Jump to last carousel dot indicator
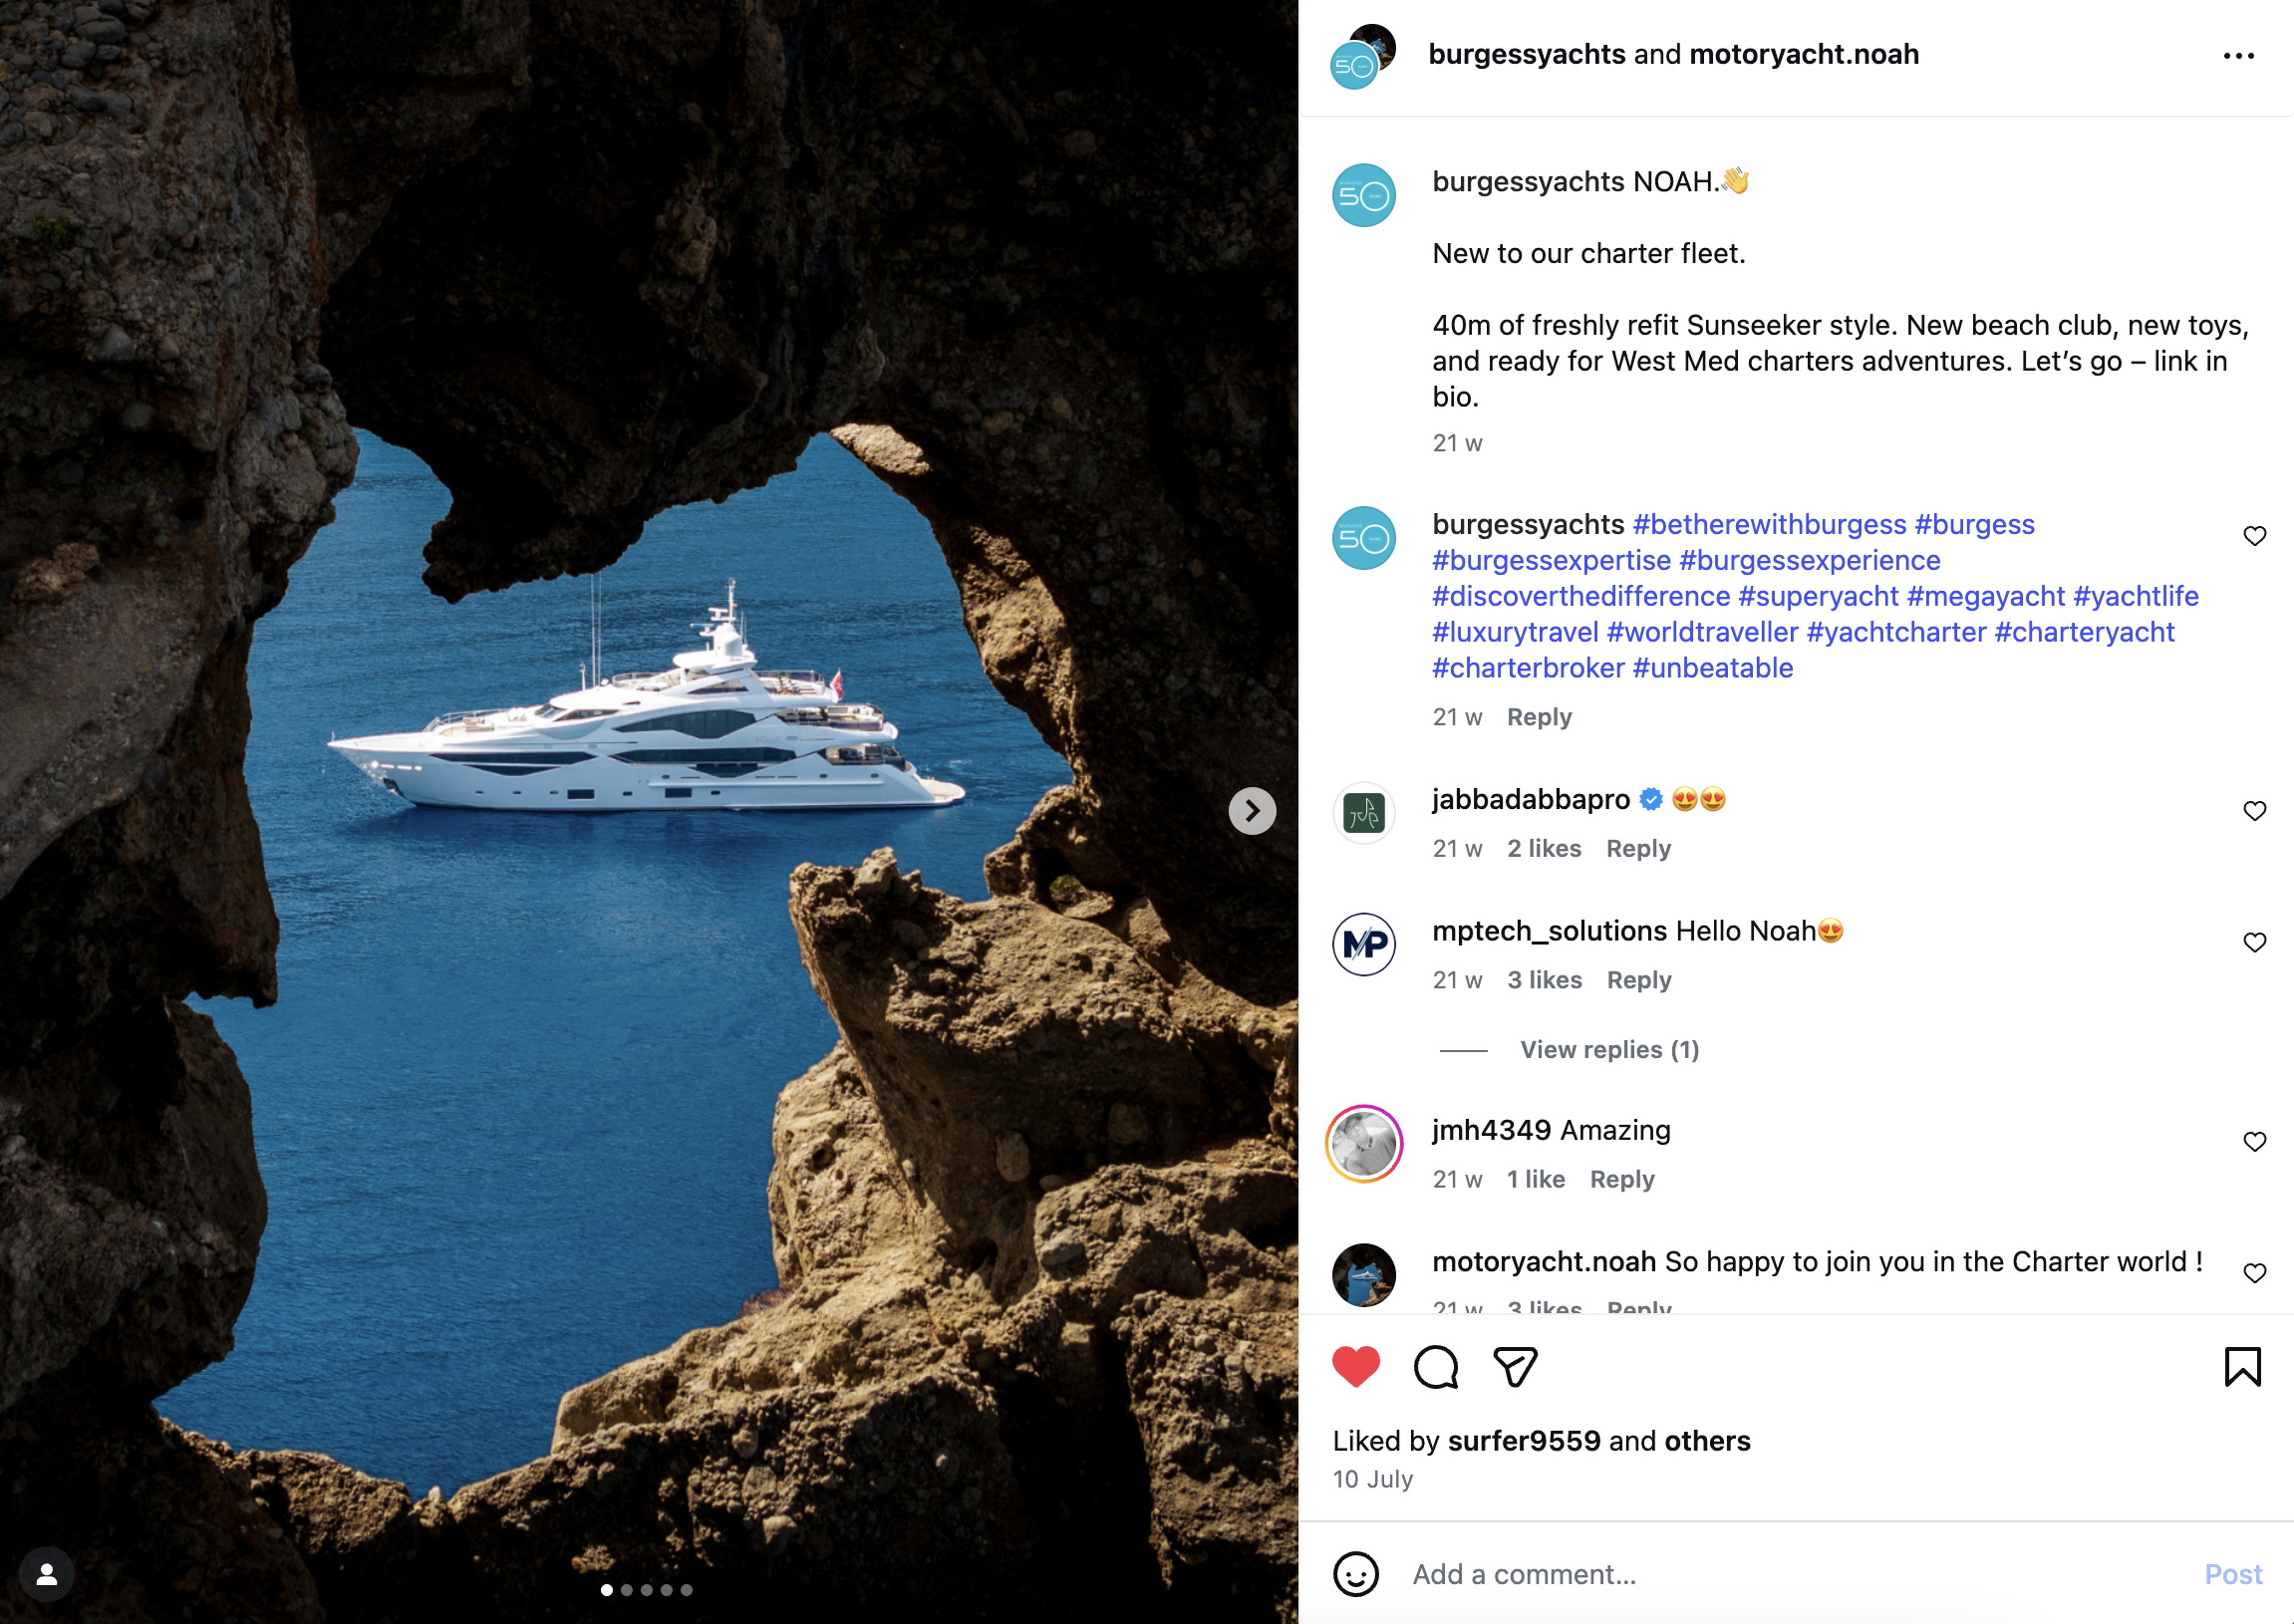Screen dimensions: 2294x1624 pos(686,1590)
